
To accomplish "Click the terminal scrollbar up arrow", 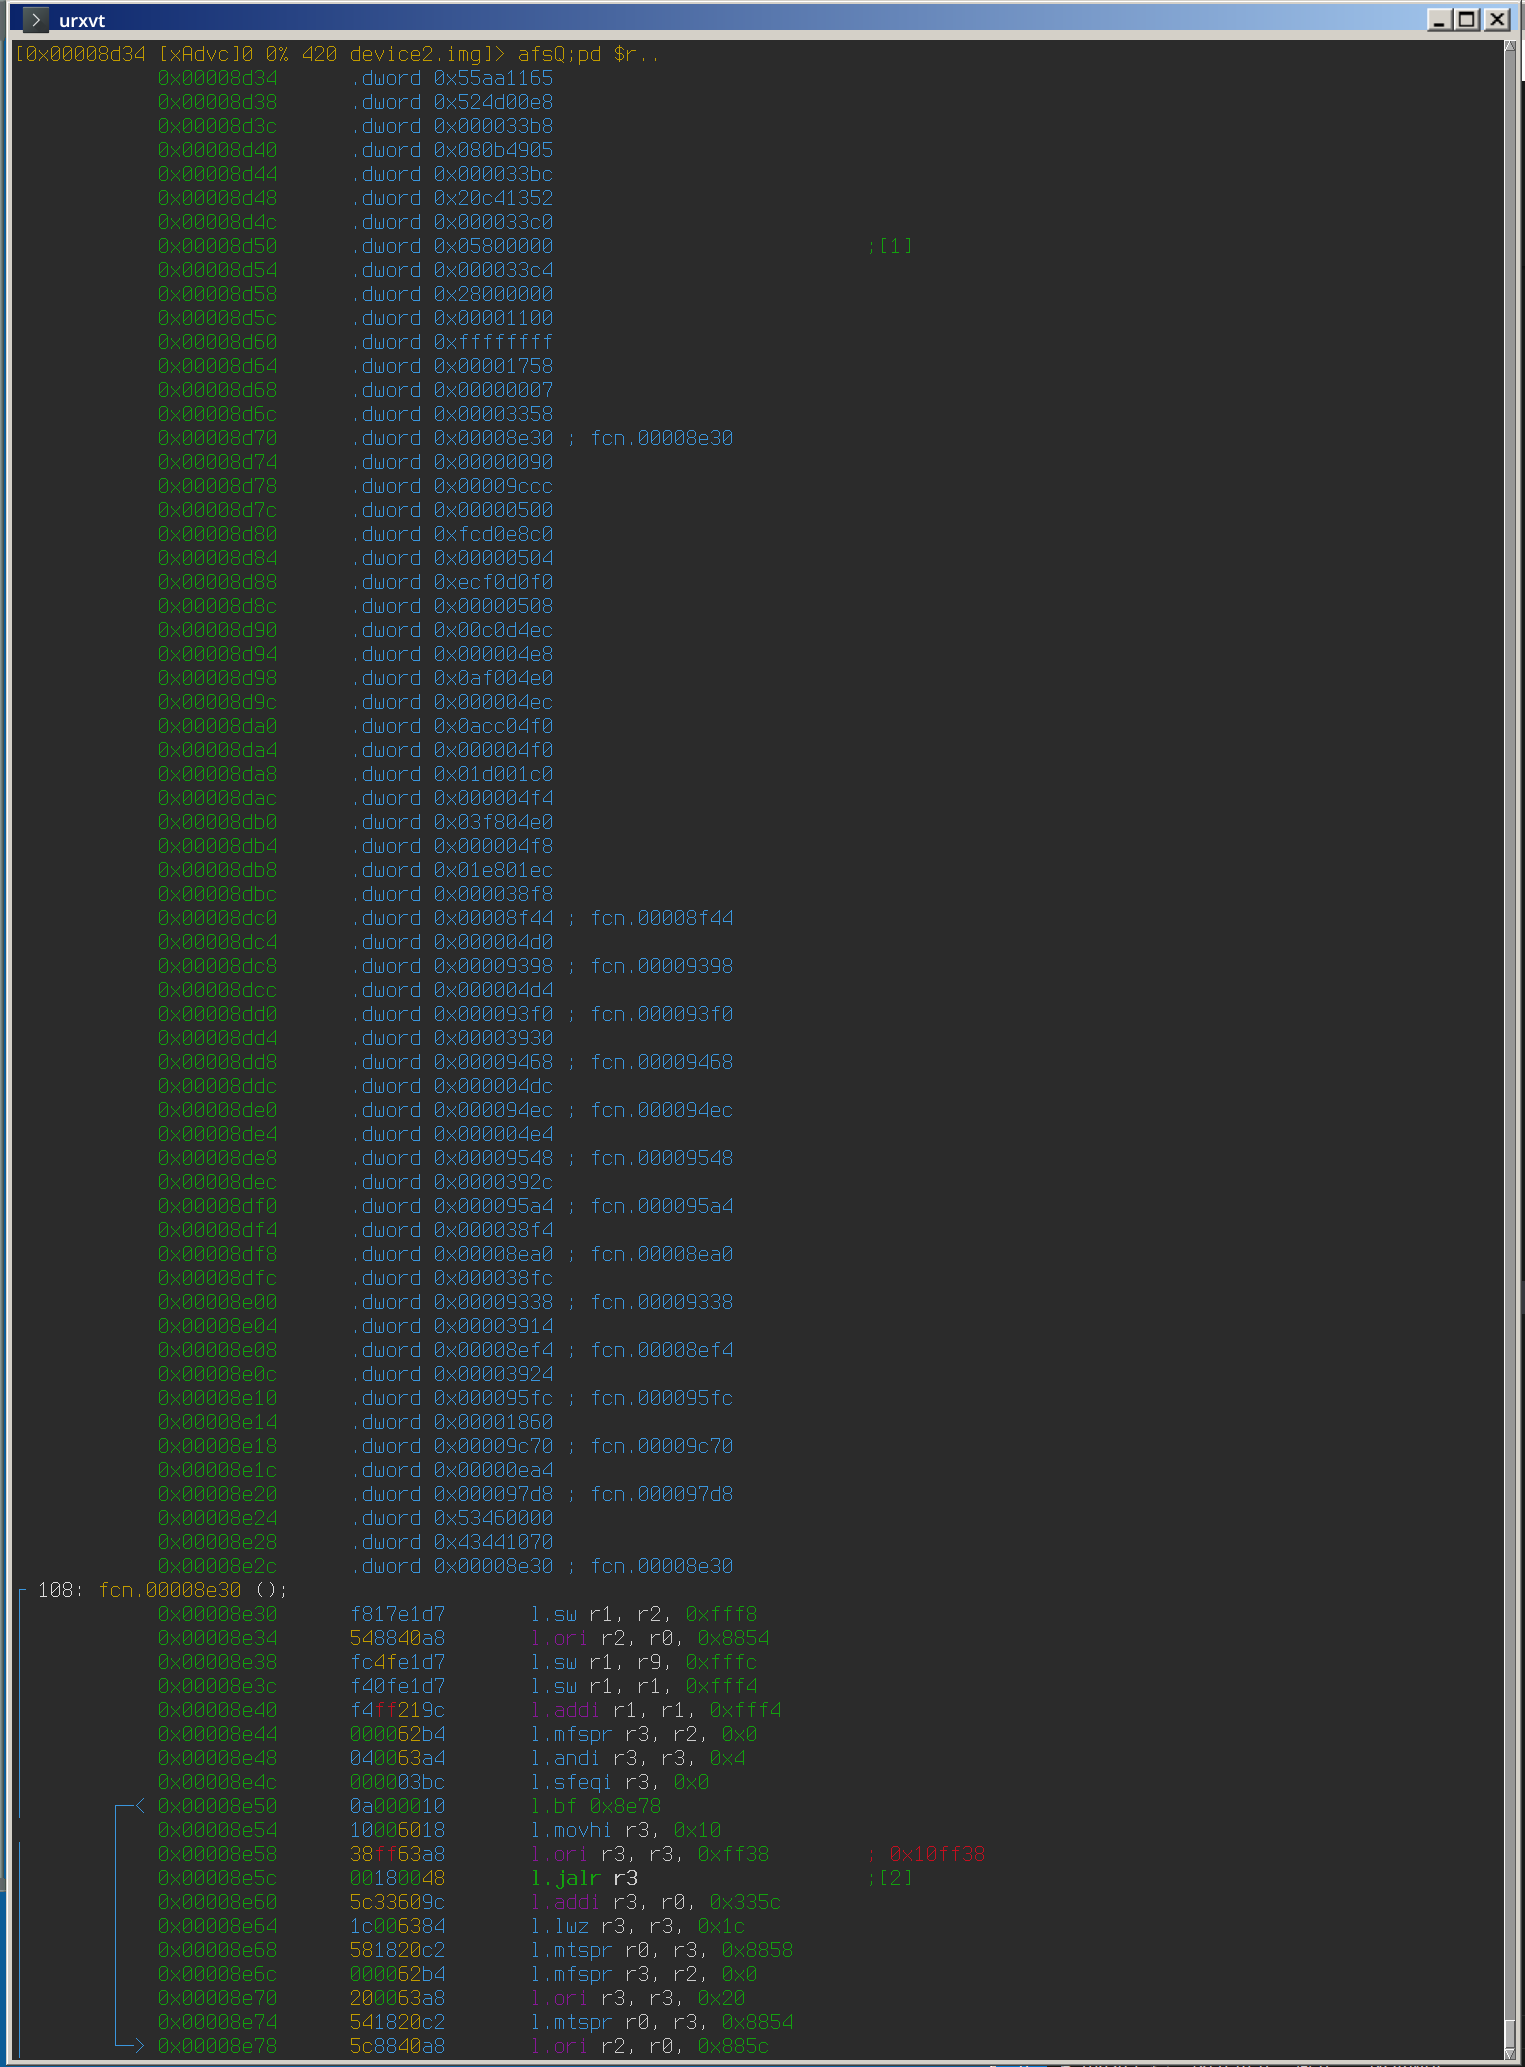I will pyautogui.click(x=1510, y=47).
